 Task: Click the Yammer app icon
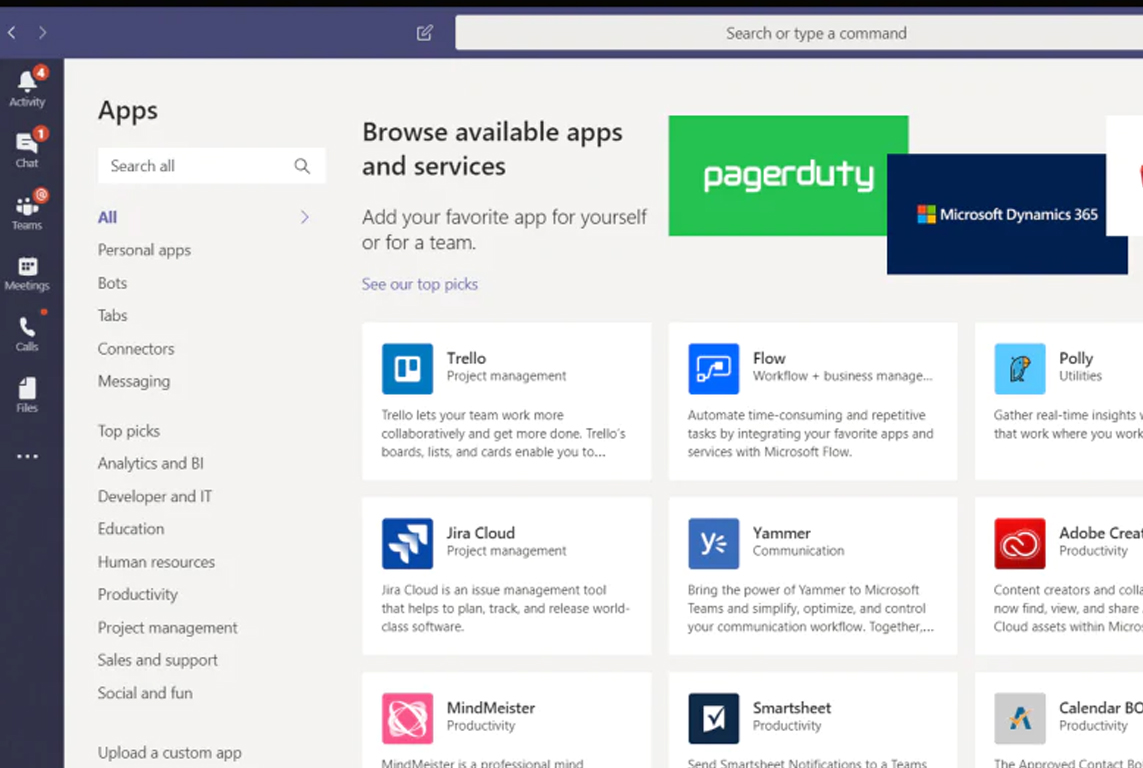click(x=714, y=544)
